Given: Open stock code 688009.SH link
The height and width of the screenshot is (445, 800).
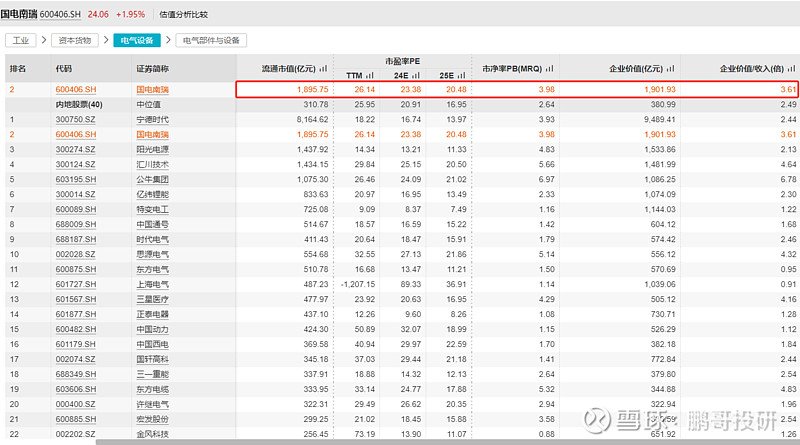Looking at the screenshot, I should (76, 225).
